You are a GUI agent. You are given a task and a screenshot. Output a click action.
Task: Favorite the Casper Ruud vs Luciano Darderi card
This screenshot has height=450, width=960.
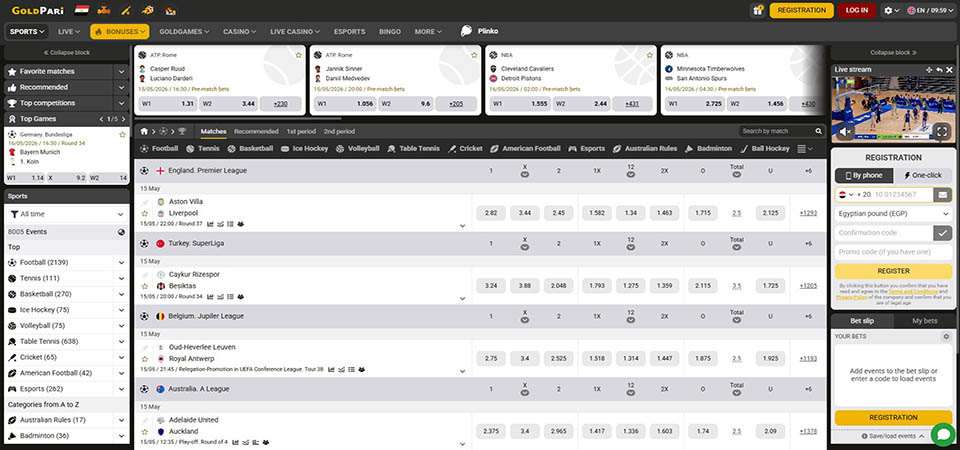click(x=298, y=55)
